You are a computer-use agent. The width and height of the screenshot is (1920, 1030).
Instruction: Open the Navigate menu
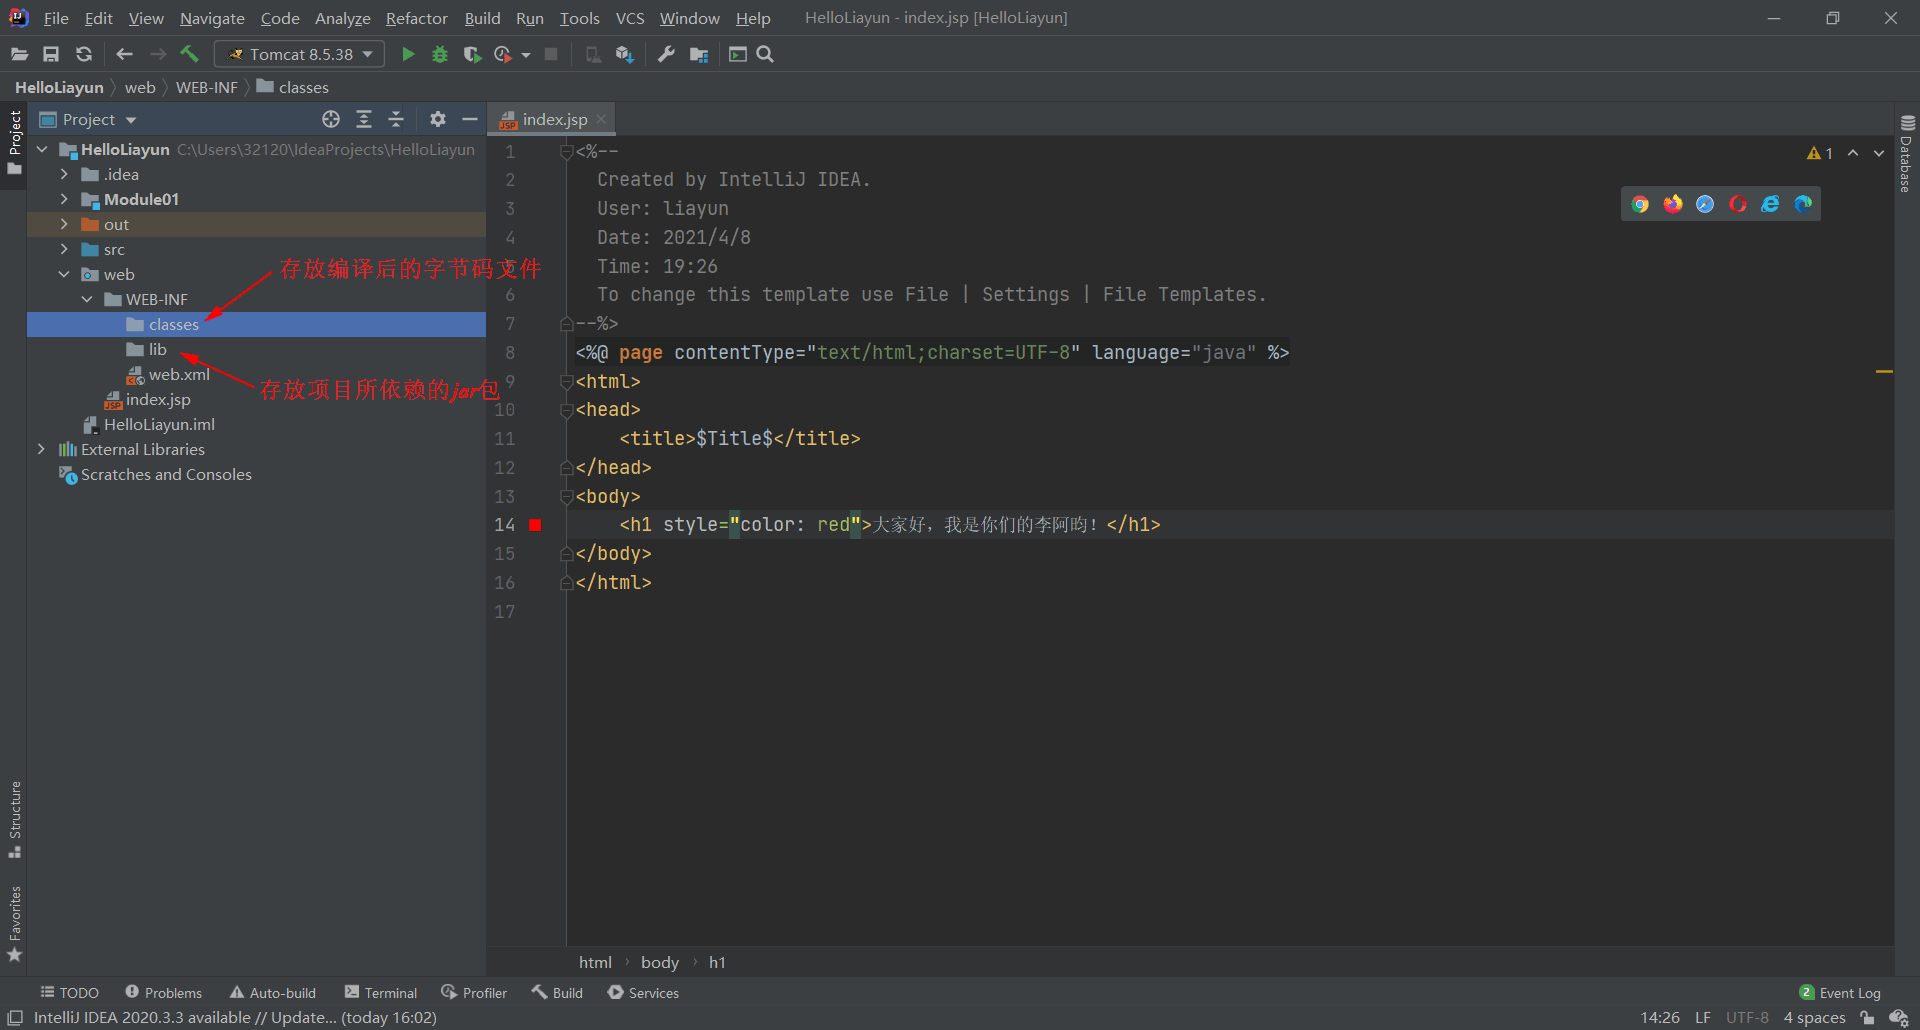pos(212,18)
